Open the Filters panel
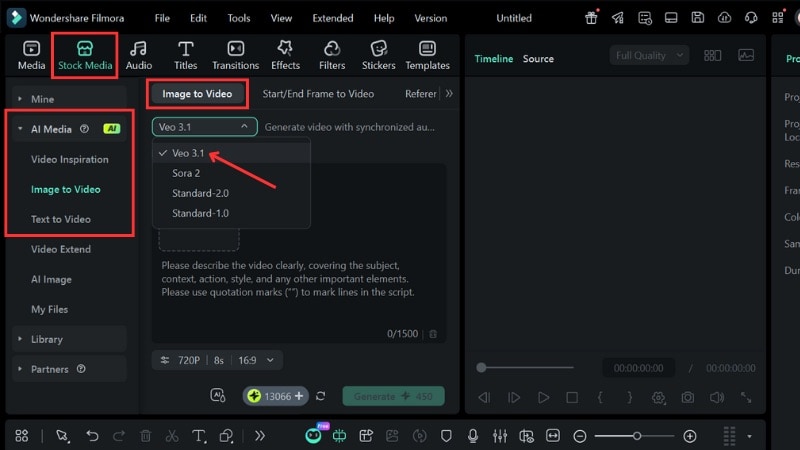800x450 pixels. [332, 55]
